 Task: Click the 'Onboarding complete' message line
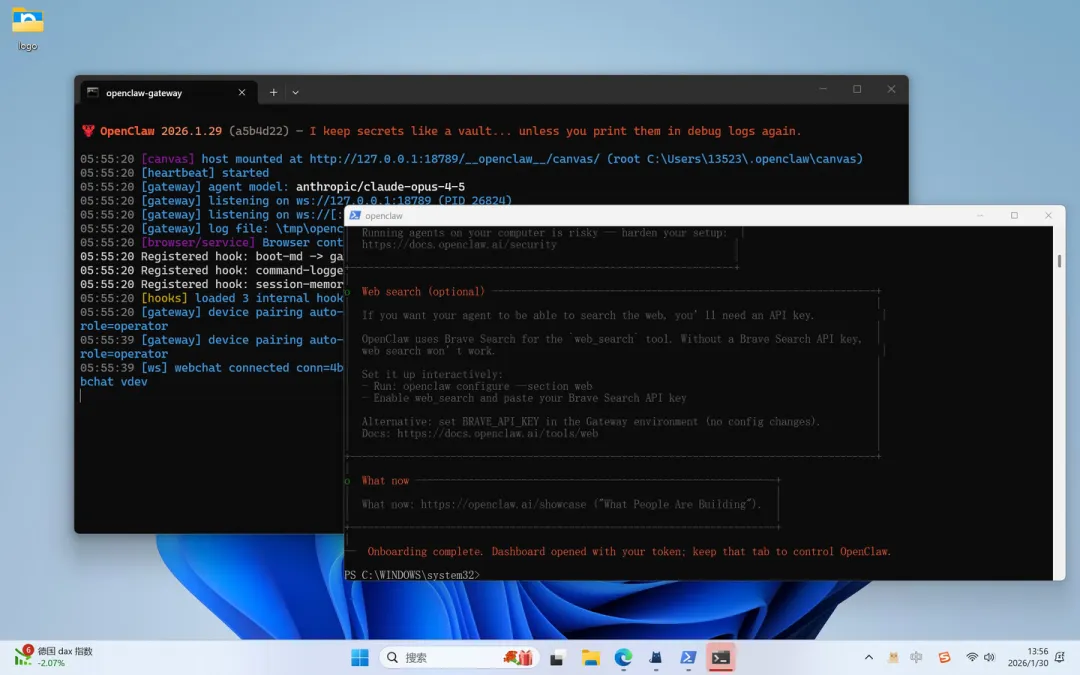629,552
